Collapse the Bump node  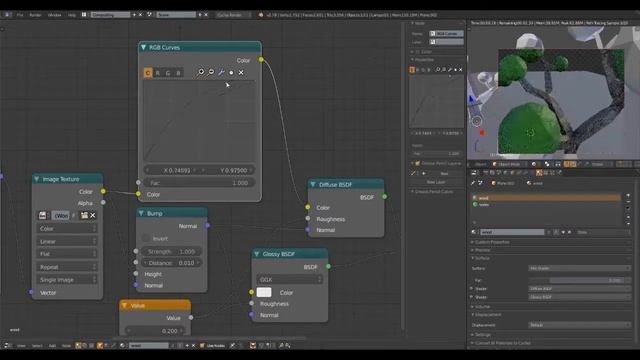coord(141,213)
